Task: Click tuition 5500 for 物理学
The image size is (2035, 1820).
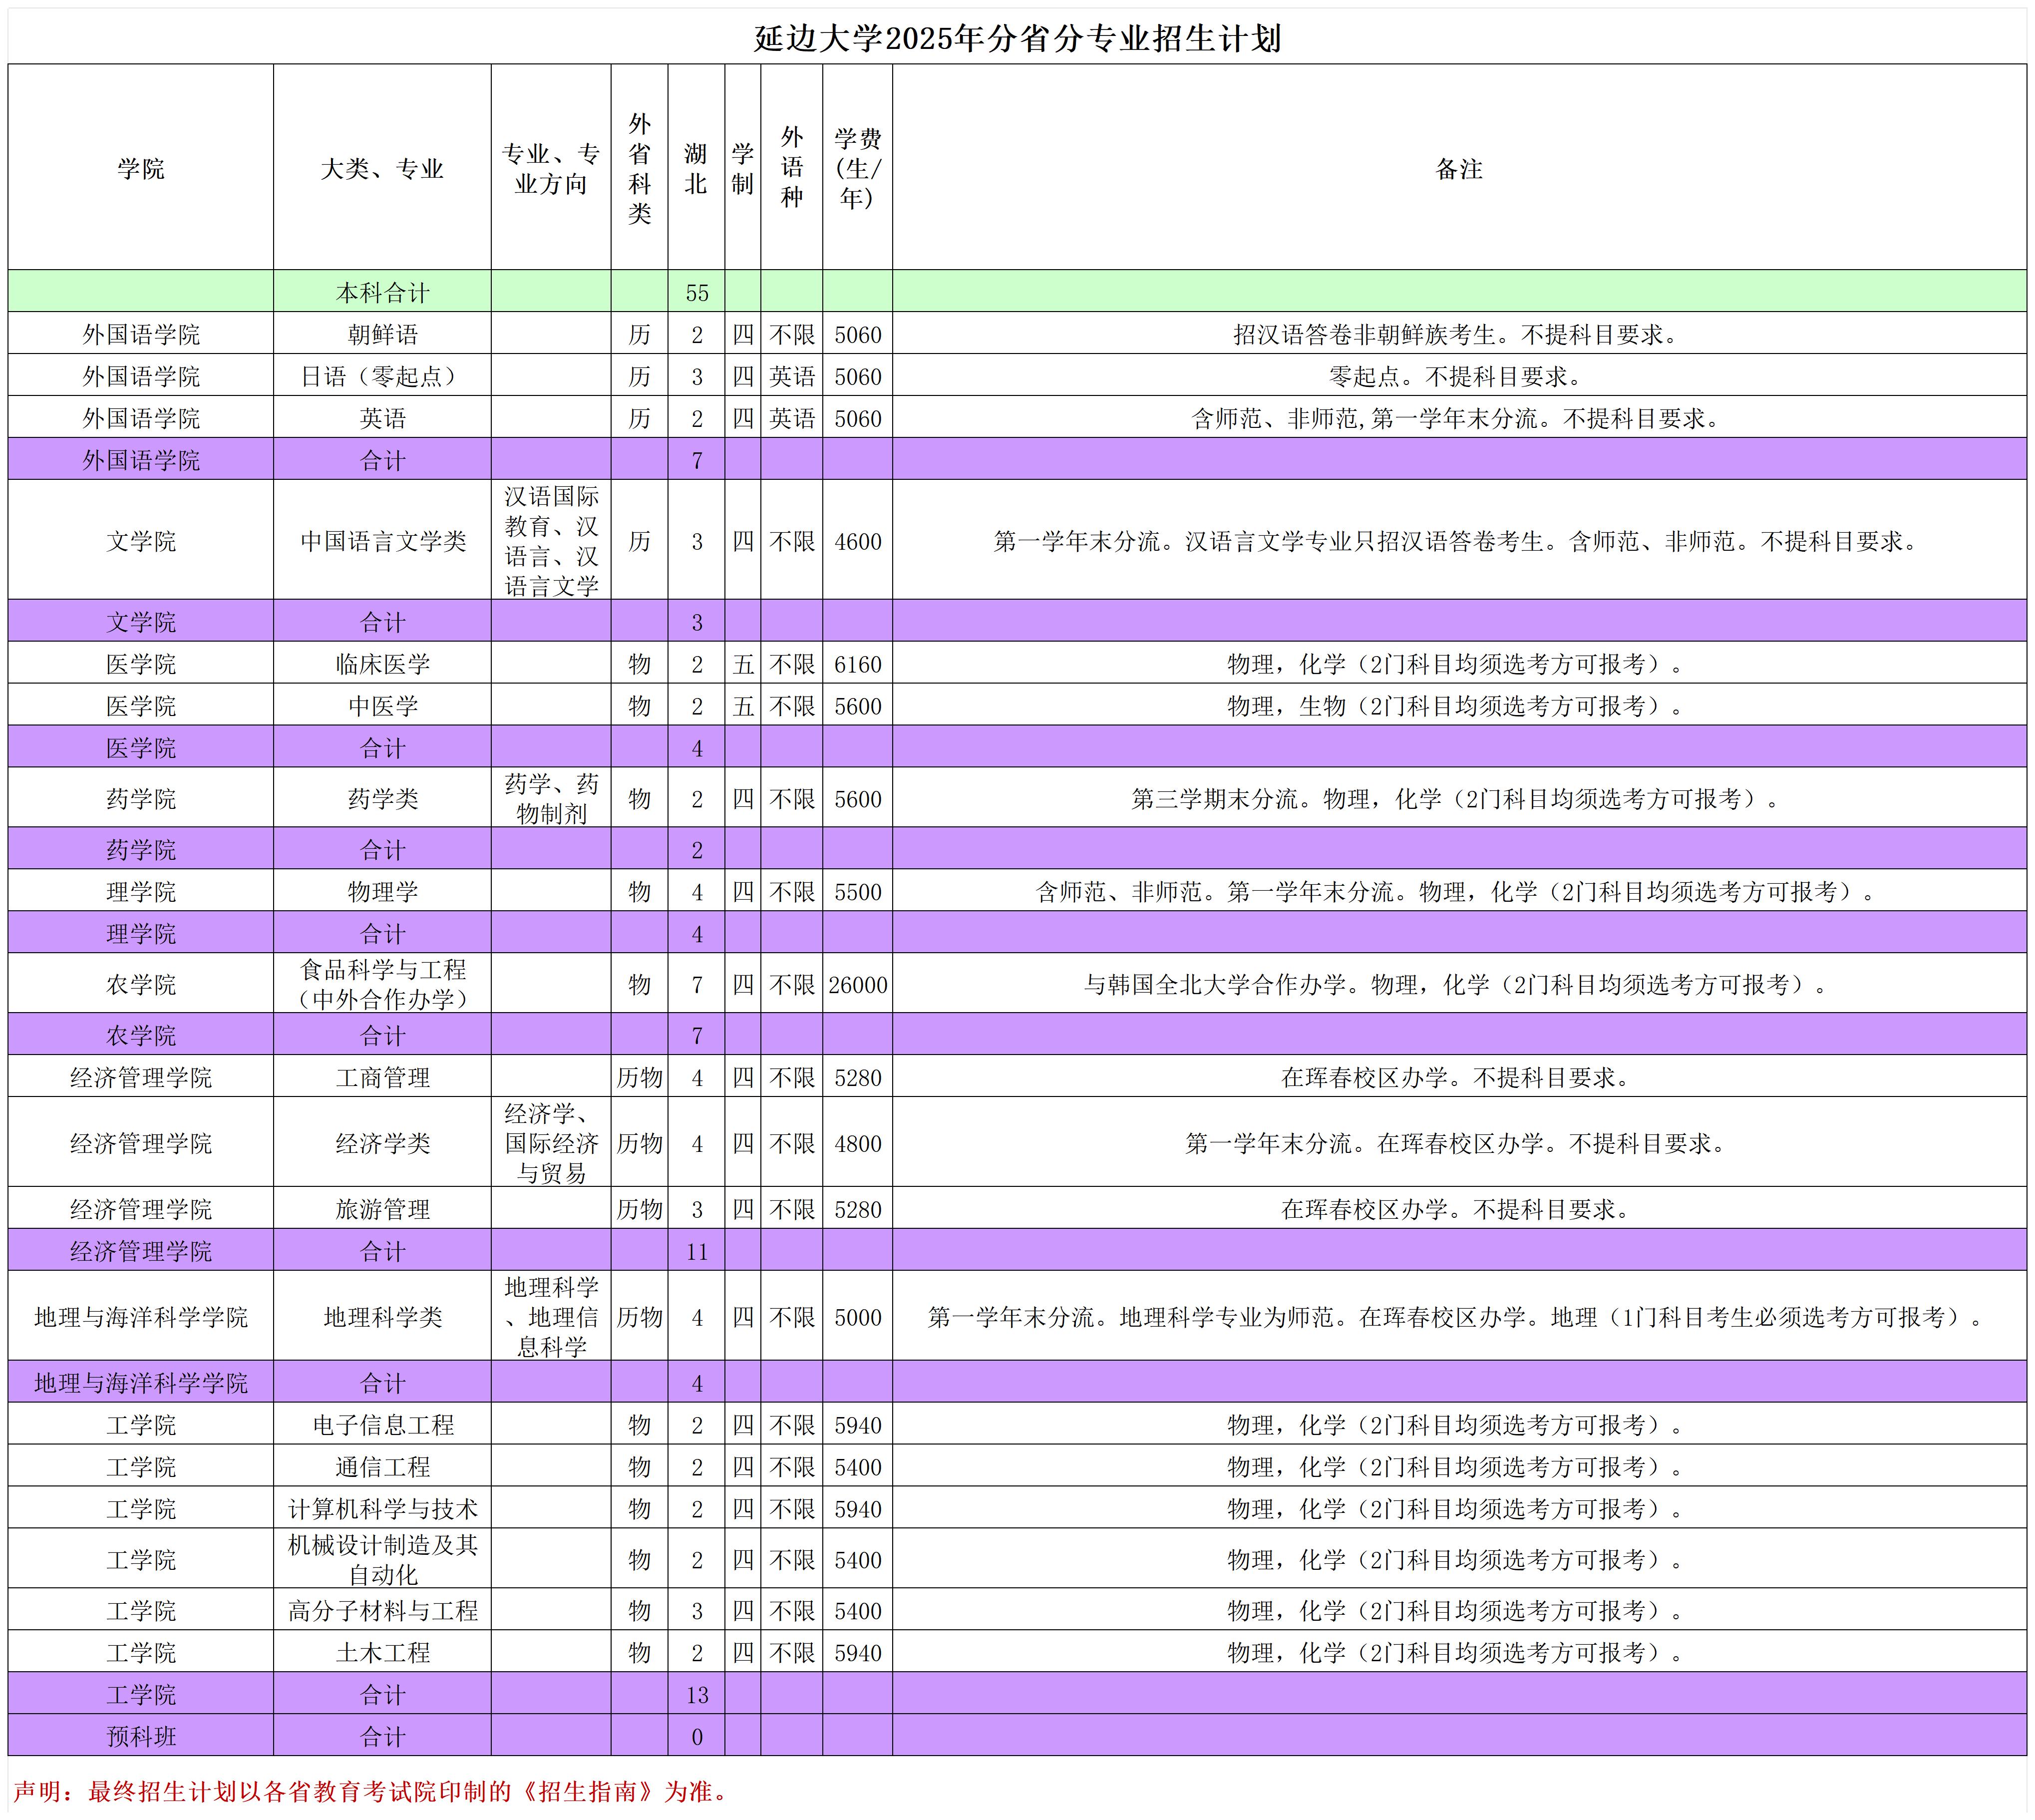Action: coord(858,891)
